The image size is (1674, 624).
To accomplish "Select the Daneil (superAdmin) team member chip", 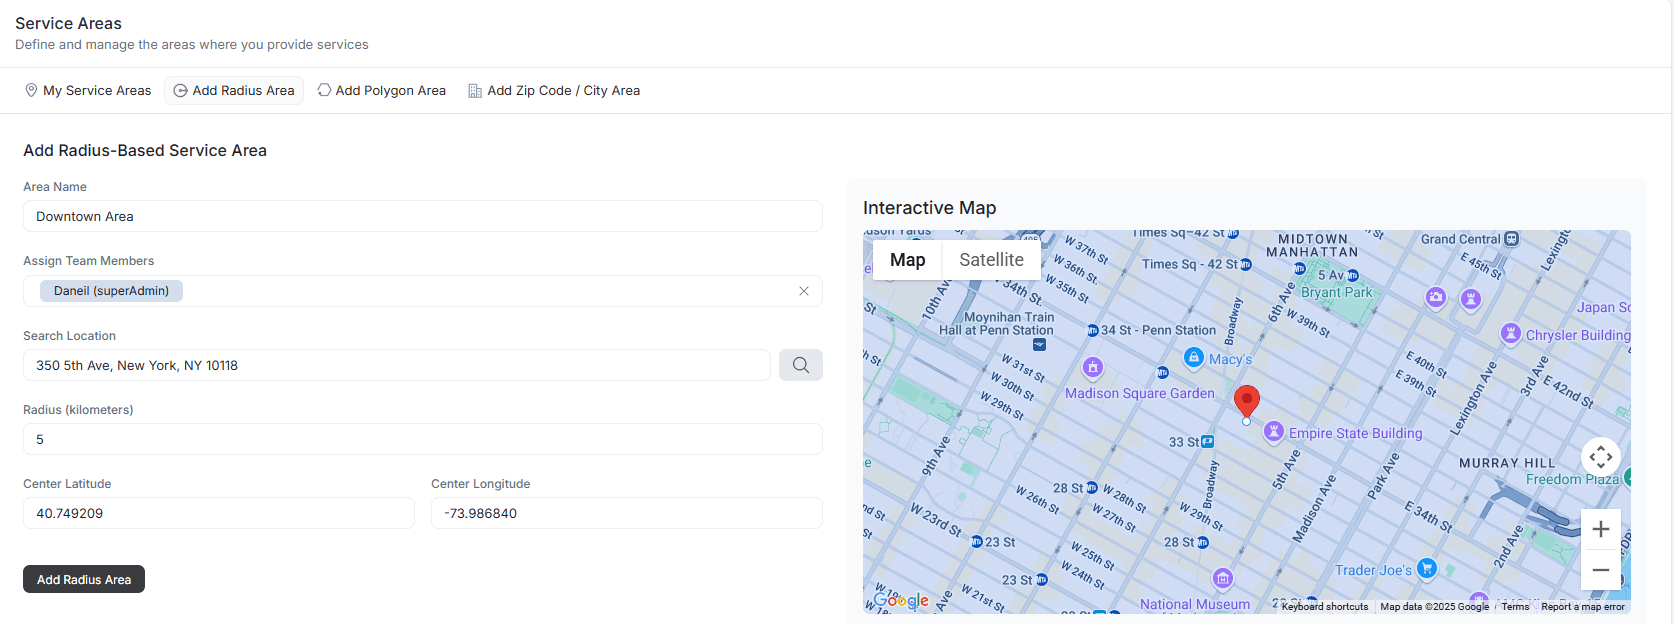I will click(111, 291).
